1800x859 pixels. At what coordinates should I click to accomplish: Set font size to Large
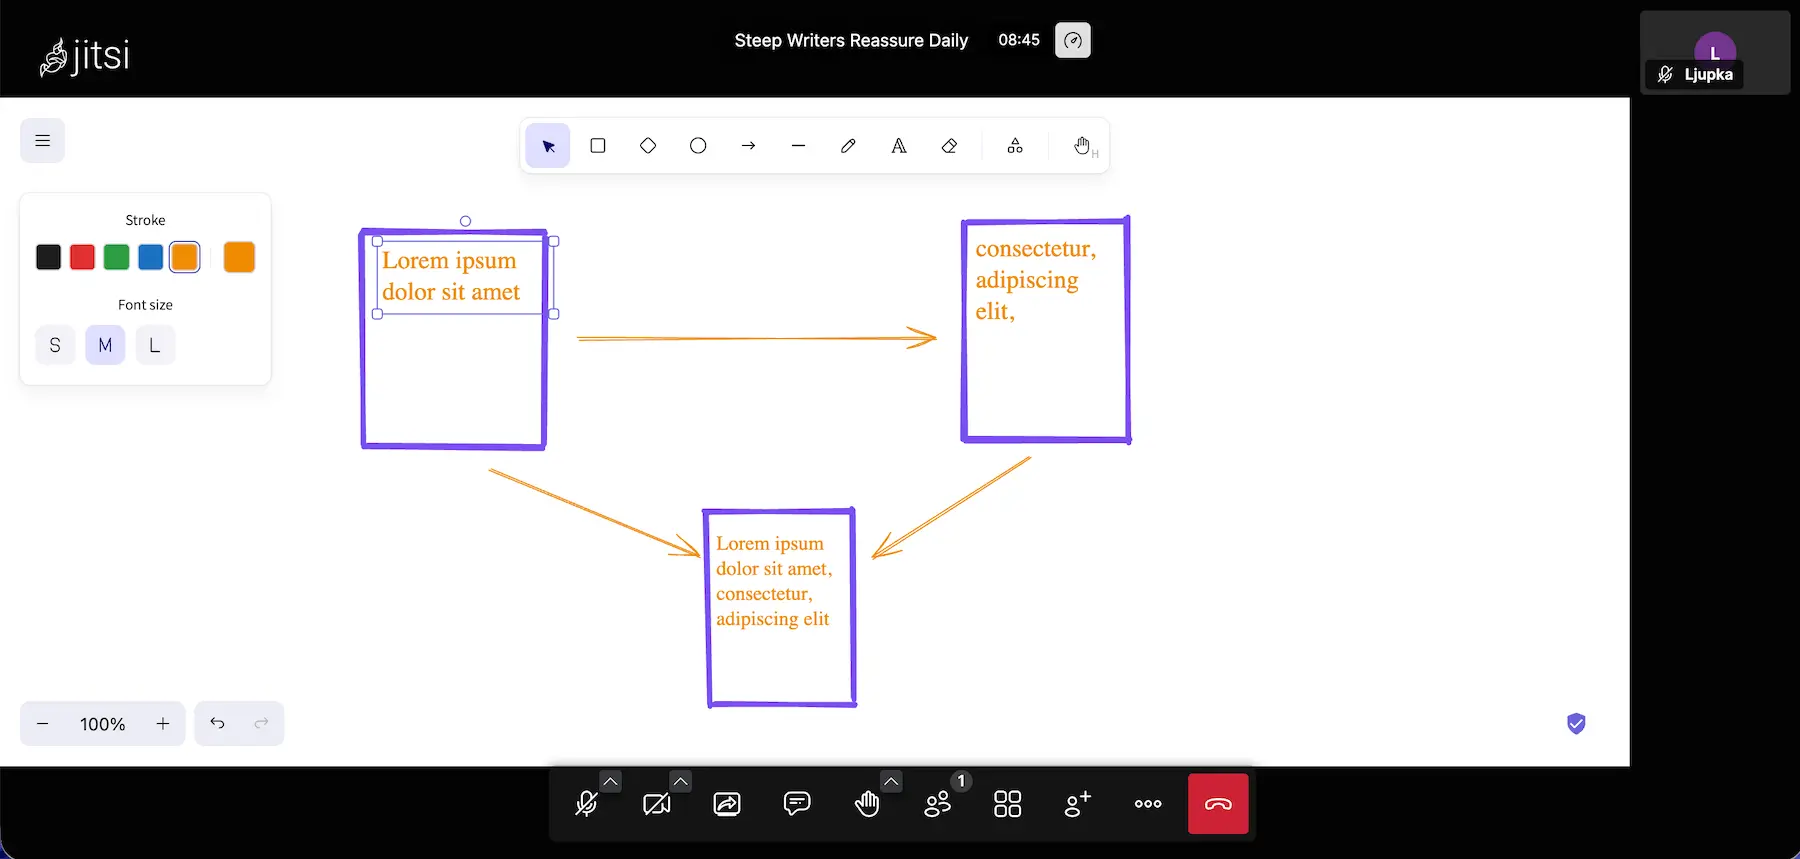click(155, 345)
